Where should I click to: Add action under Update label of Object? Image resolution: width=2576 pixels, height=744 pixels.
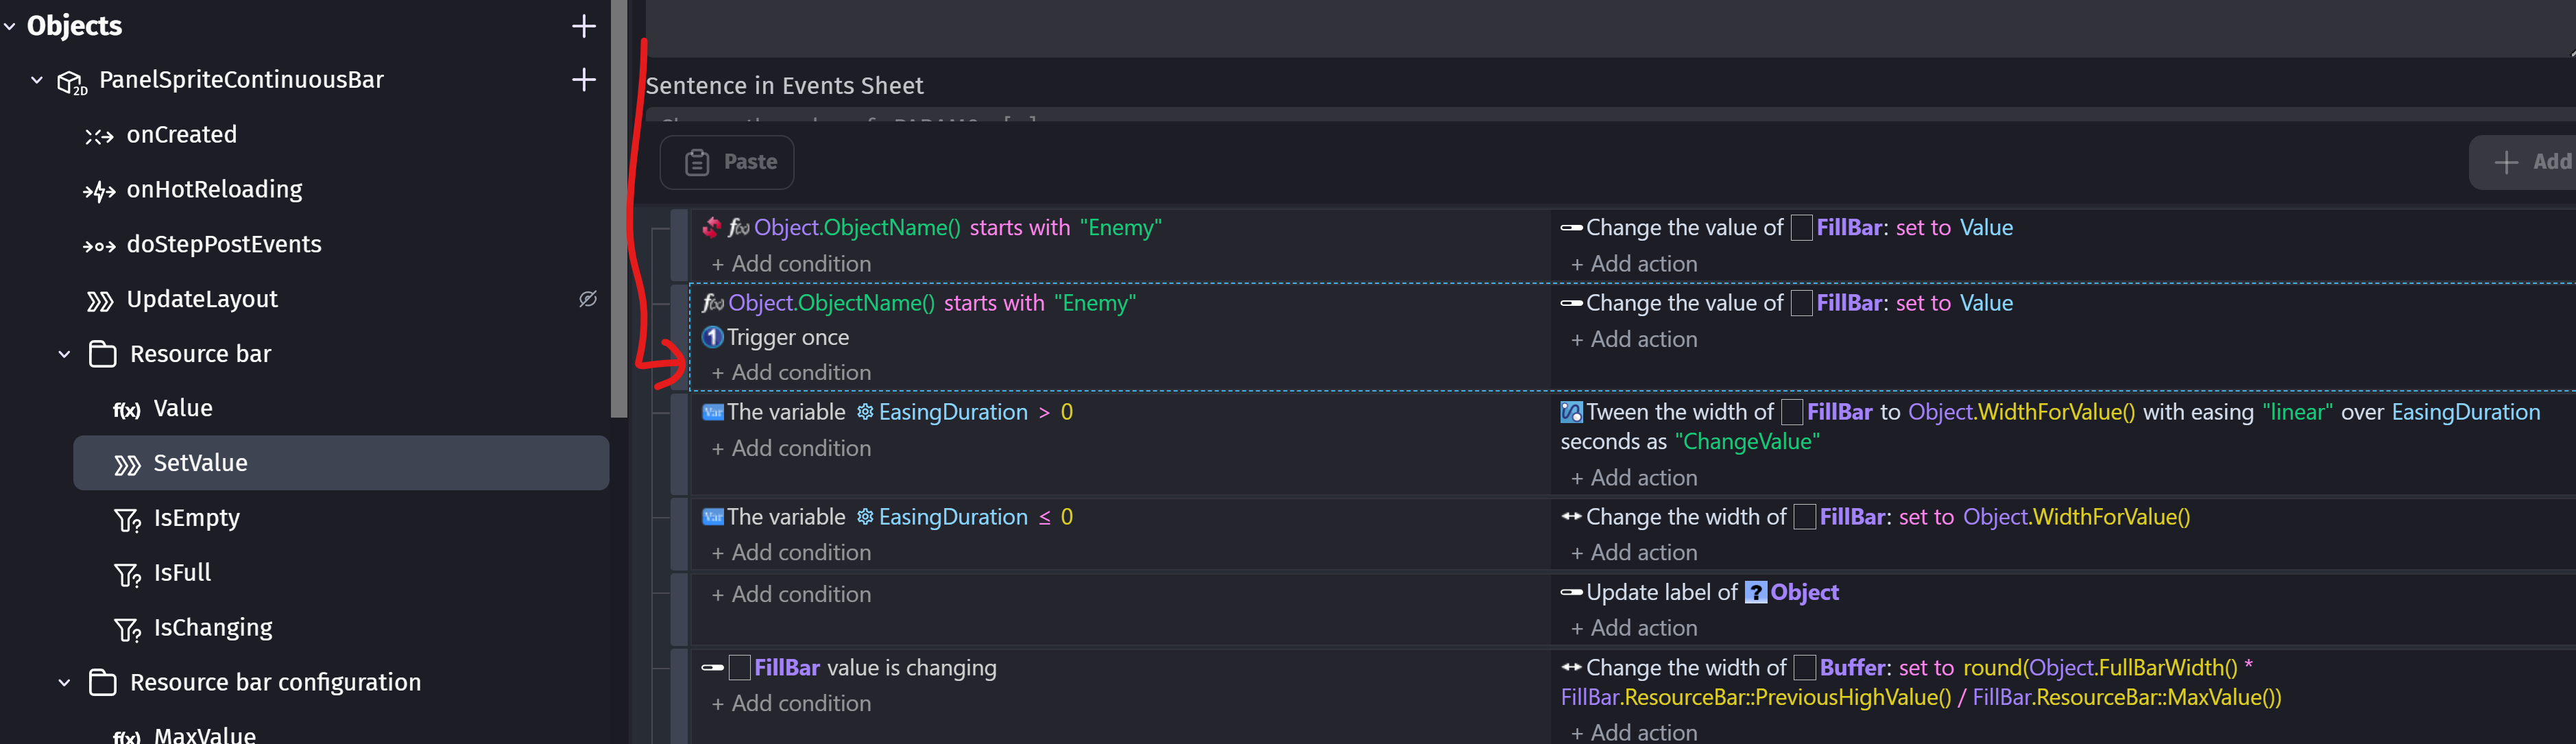pyautogui.click(x=1634, y=628)
